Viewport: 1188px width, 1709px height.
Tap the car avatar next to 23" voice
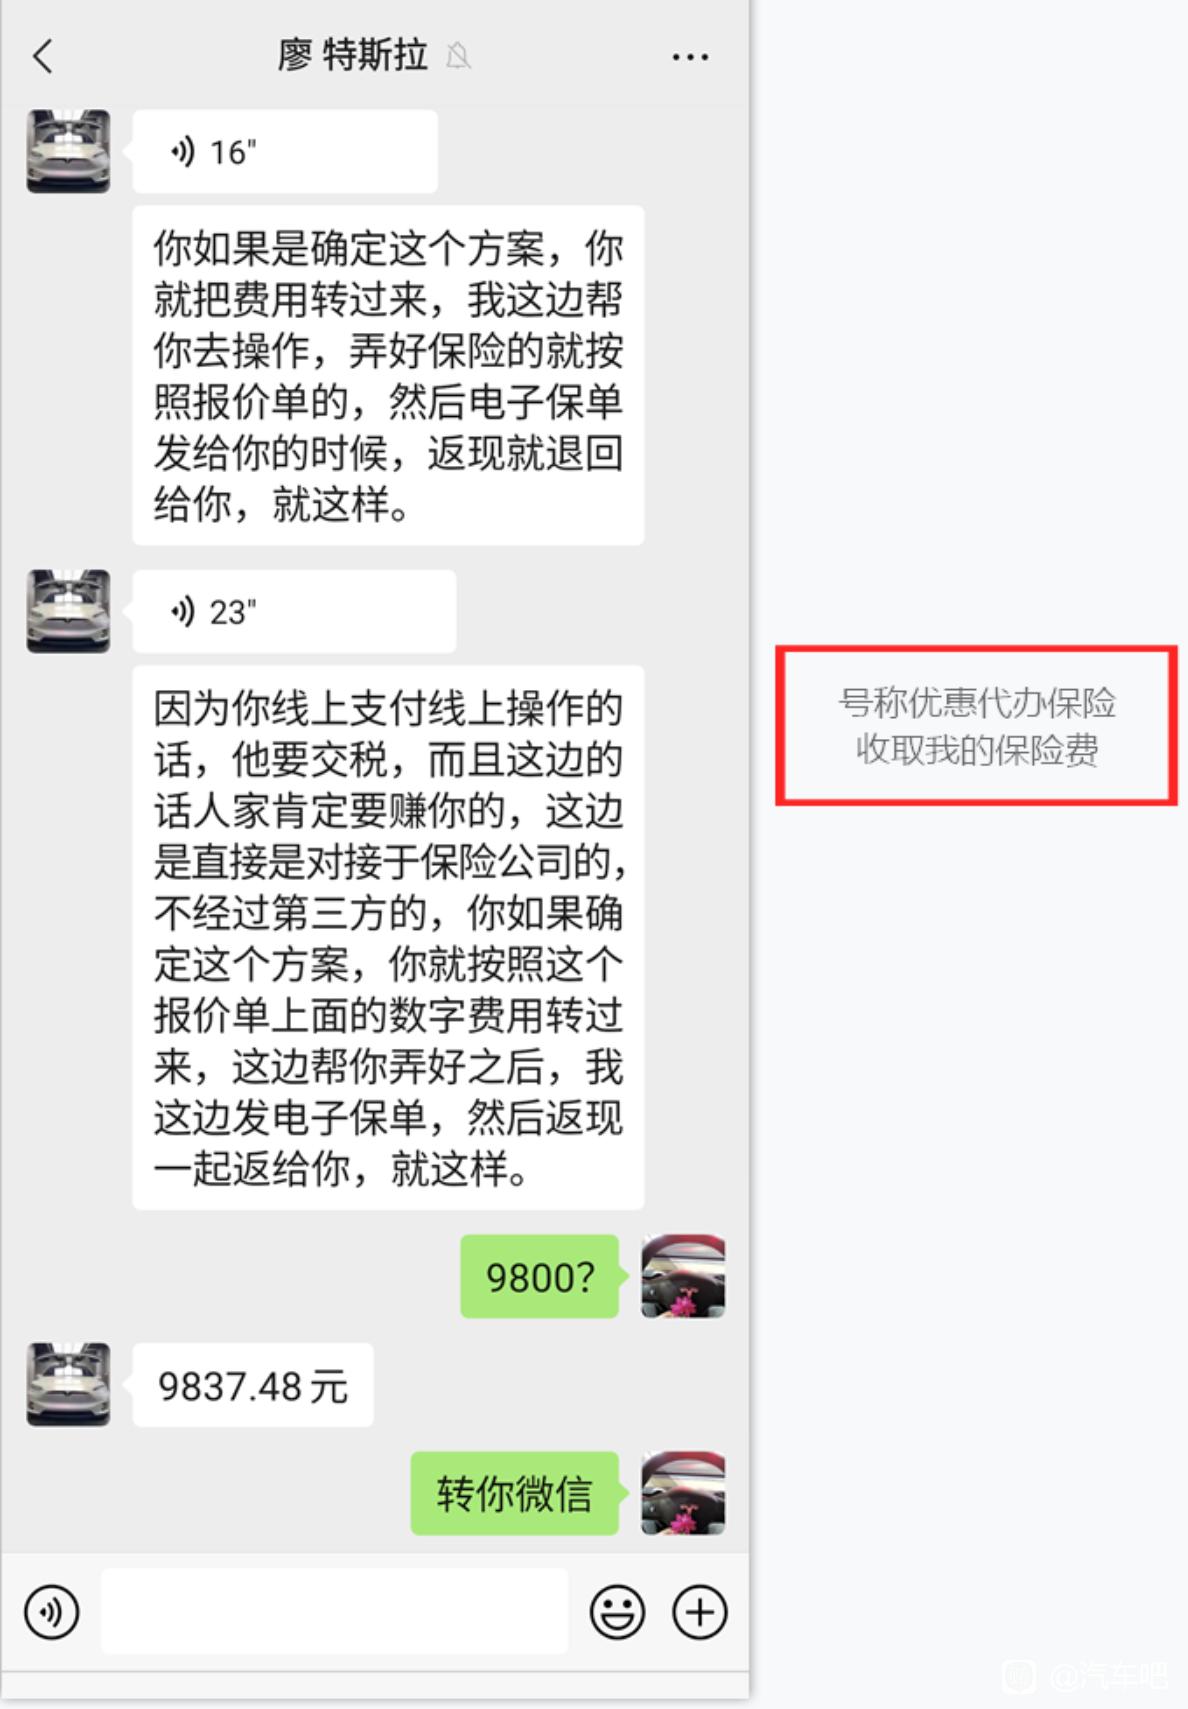pos(68,611)
